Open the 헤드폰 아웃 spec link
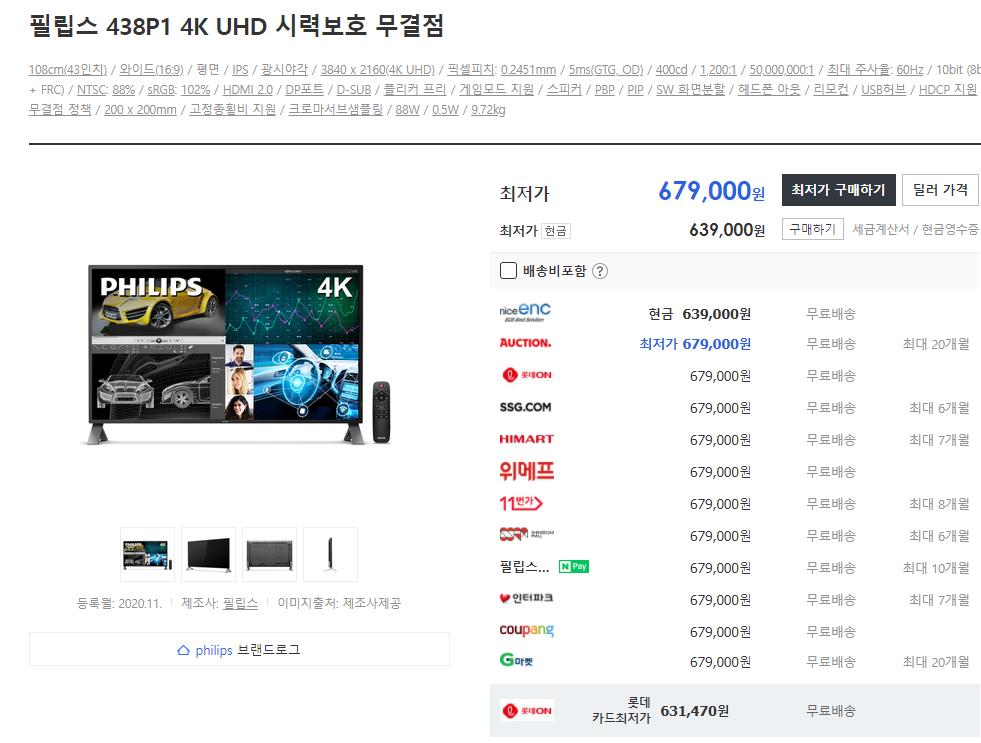 [x=769, y=89]
